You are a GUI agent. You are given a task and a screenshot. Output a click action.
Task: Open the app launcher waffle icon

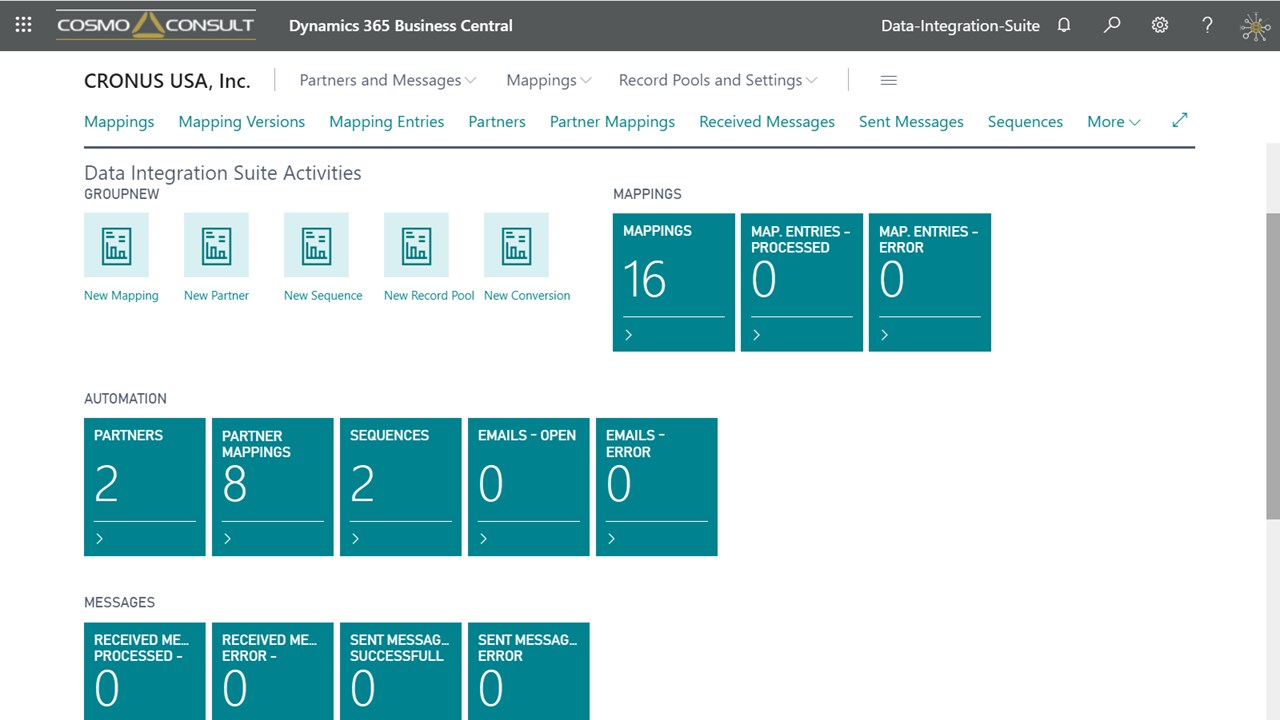point(24,25)
